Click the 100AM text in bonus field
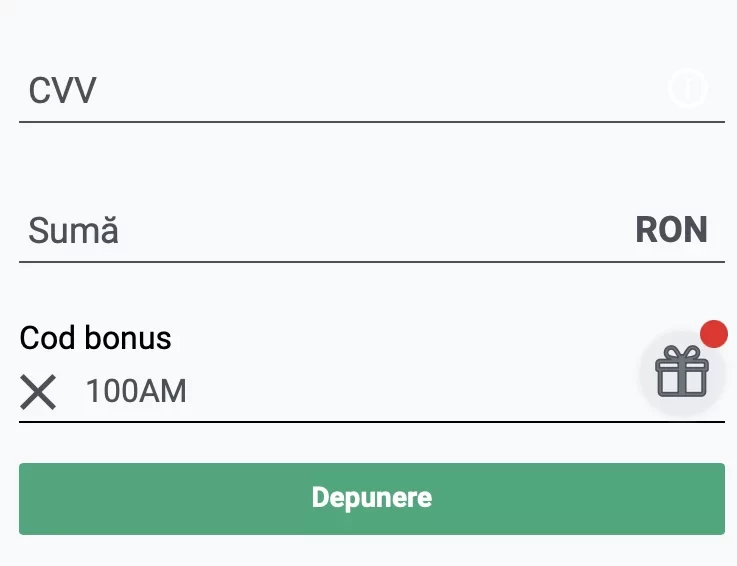This screenshot has height=566, width=737. [x=136, y=391]
